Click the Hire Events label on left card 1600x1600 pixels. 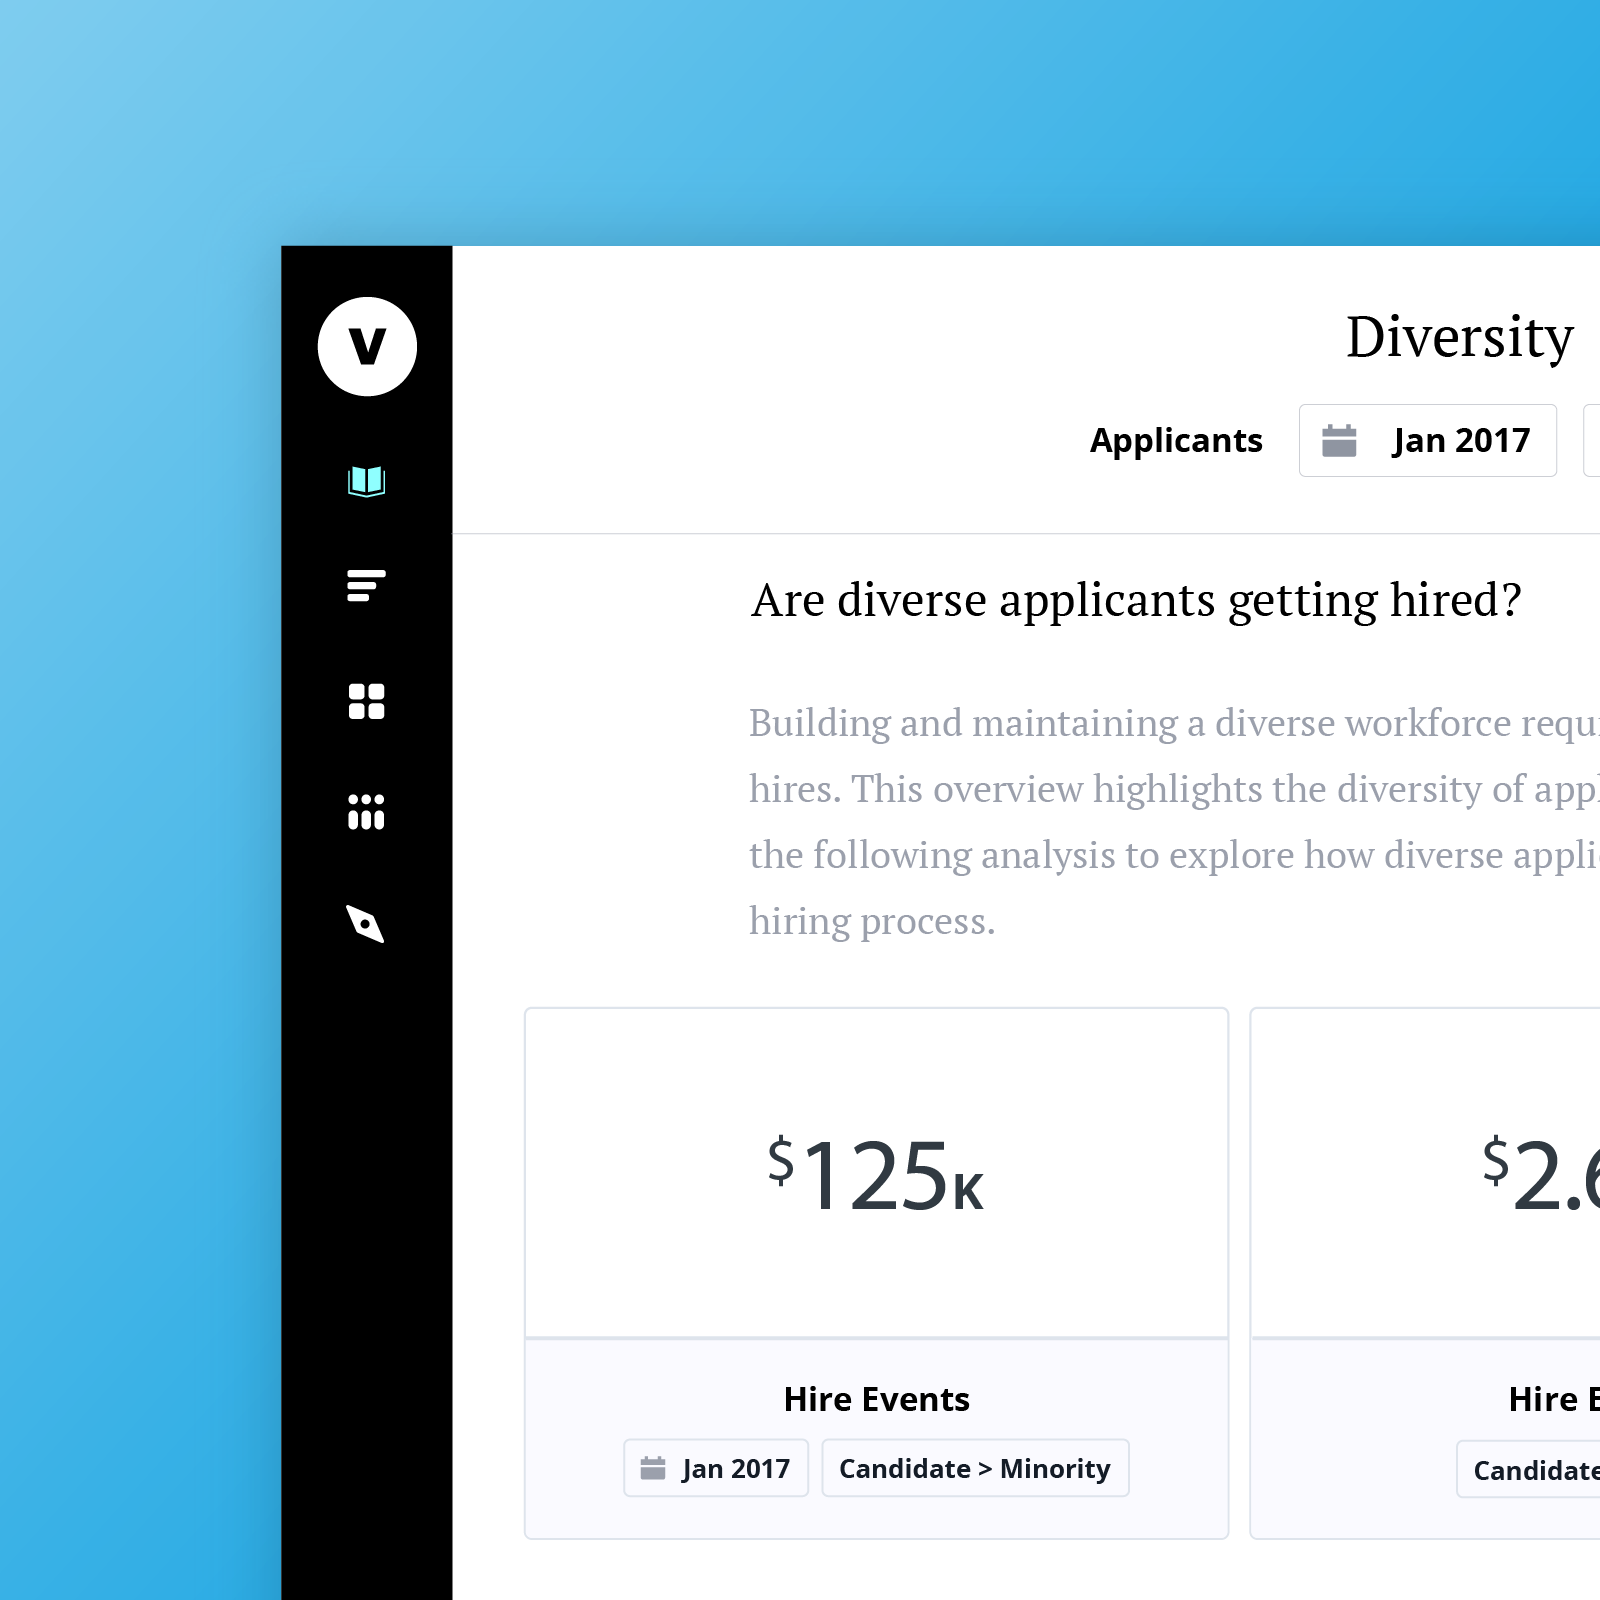pos(877,1399)
